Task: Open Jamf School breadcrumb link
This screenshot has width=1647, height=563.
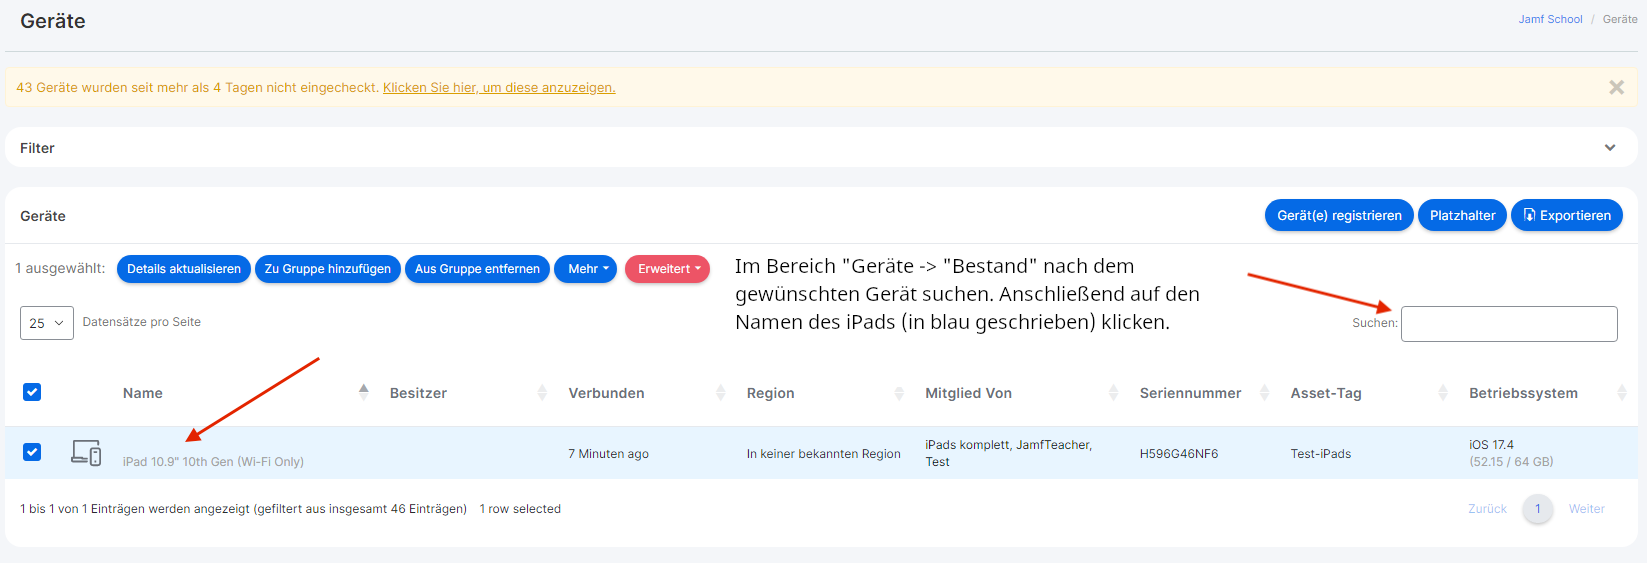Action: click(x=1550, y=19)
